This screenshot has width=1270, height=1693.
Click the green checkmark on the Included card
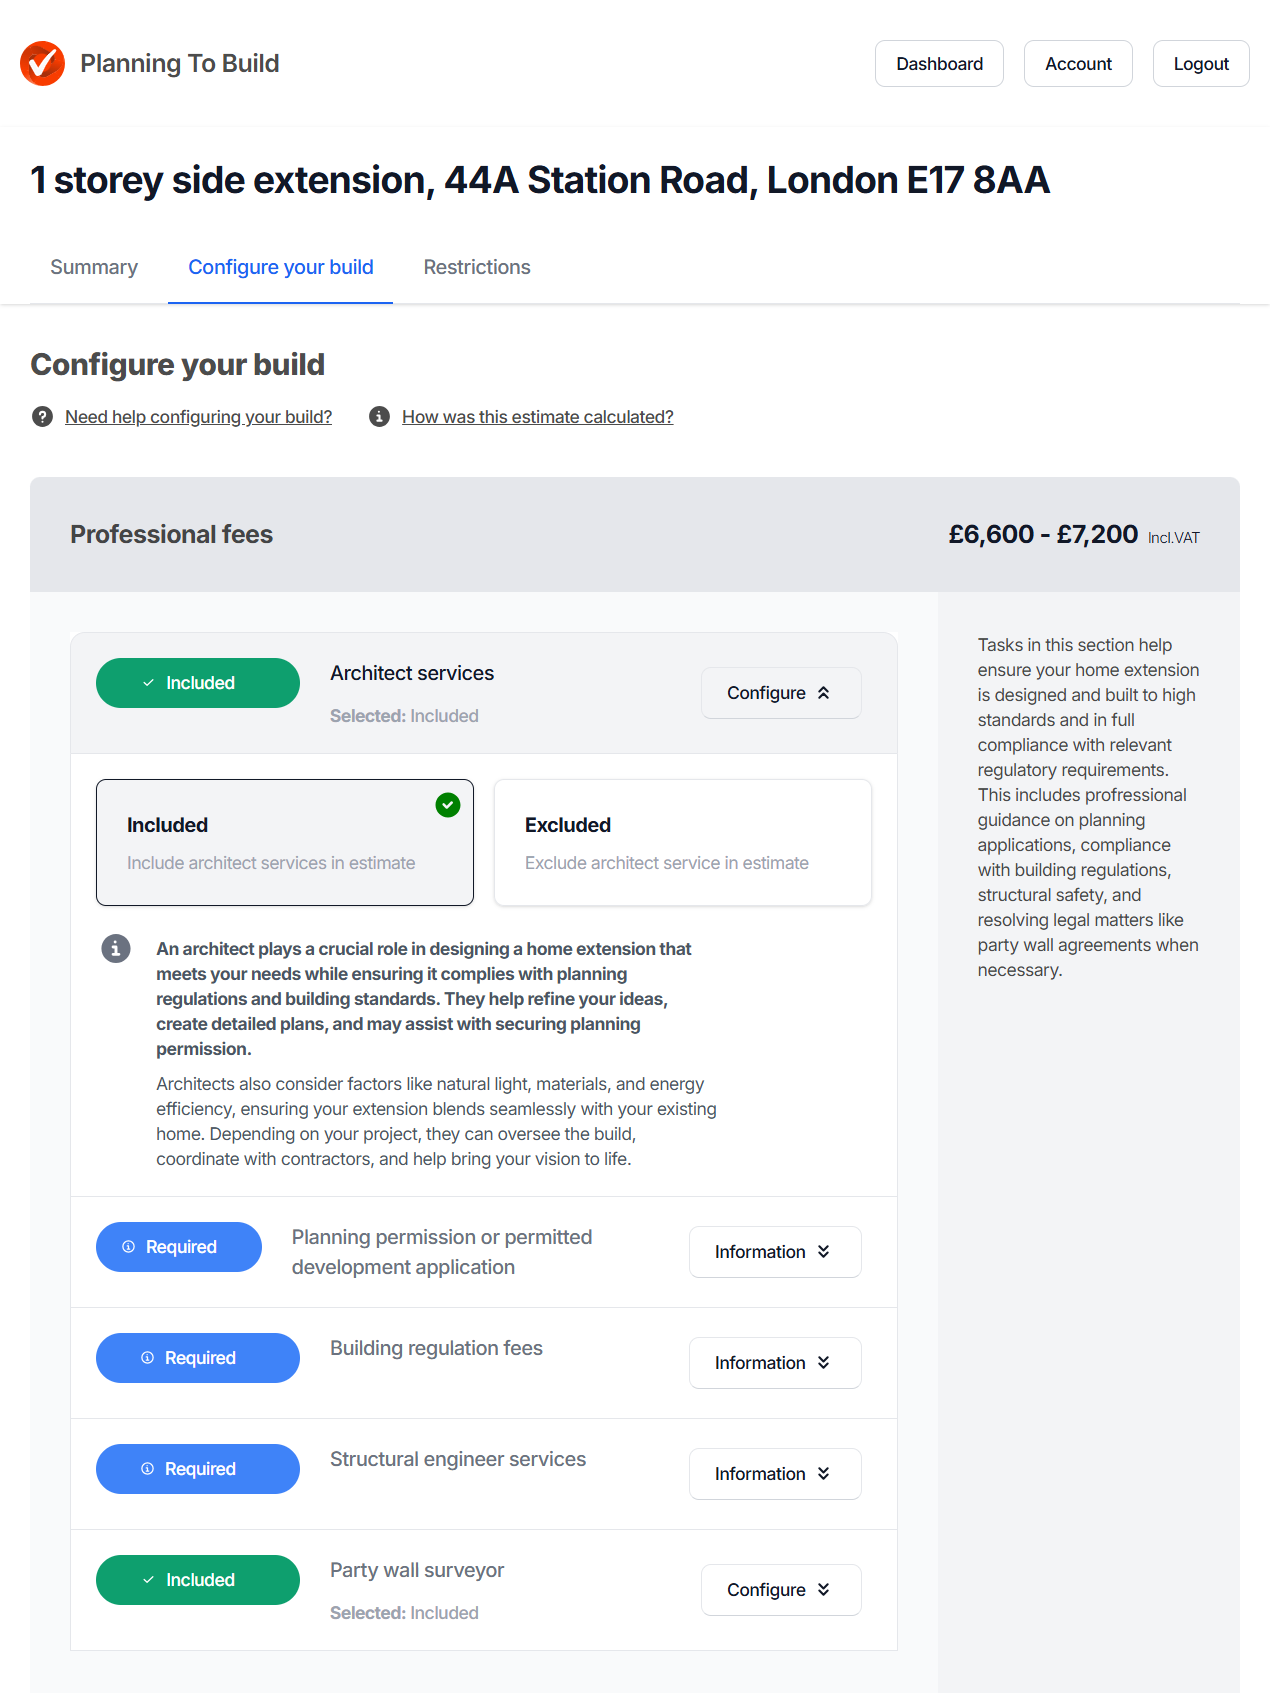[x=448, y=804]
